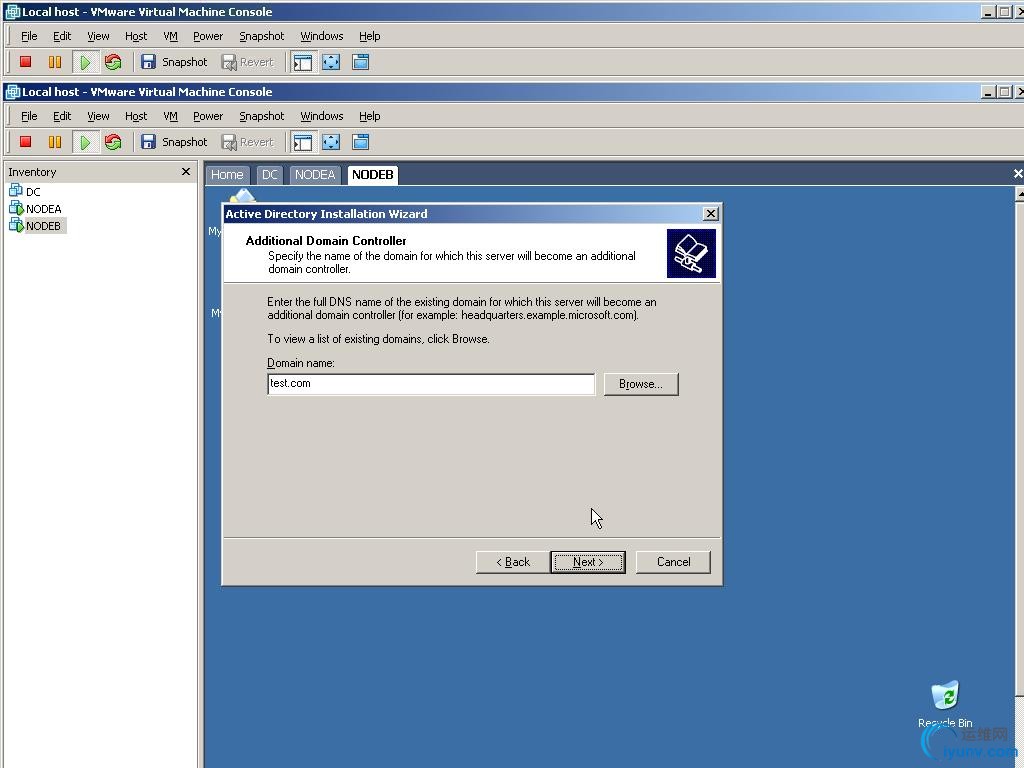
Task: Click the green Power On icon in the upper console window
Action: click(x=85, y=62)
